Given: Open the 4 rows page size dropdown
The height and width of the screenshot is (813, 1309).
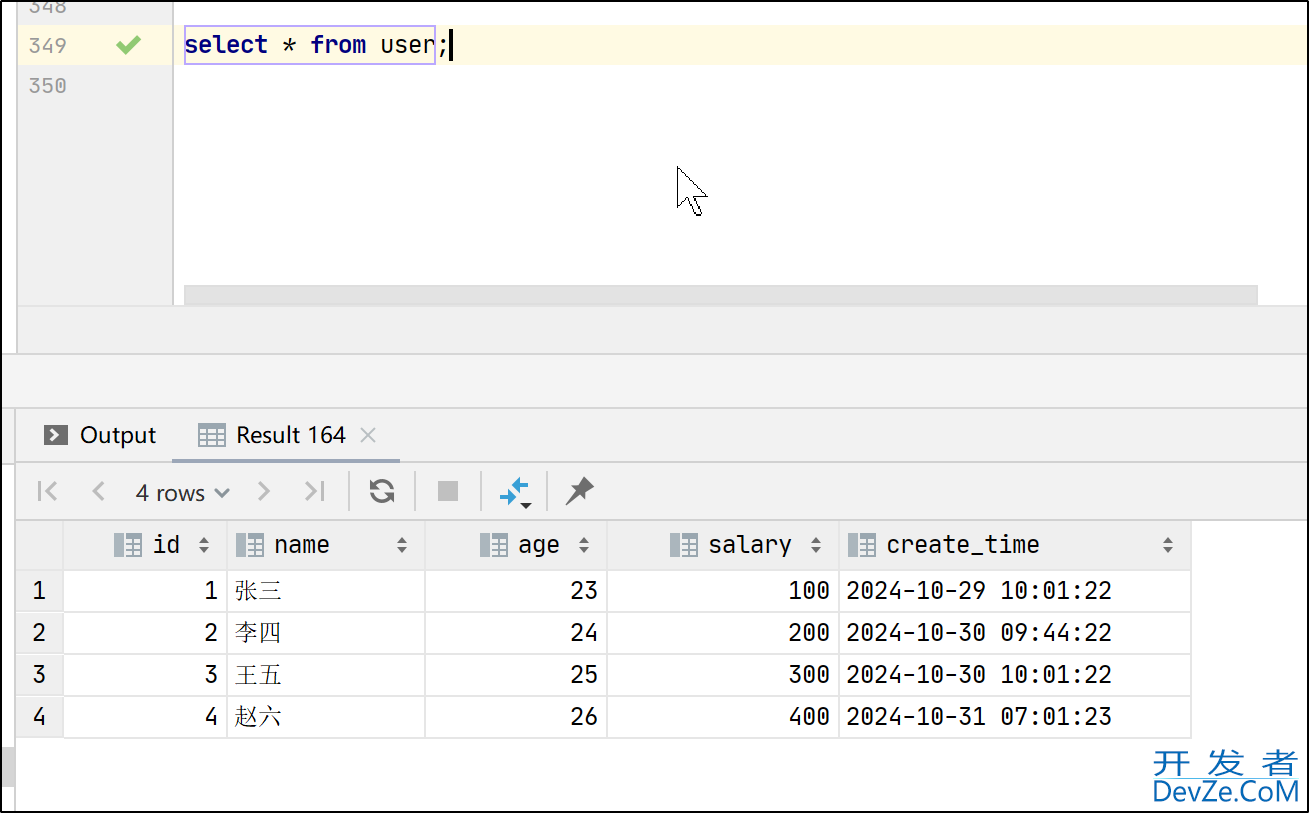Looking at the screenshot, I should (183, 493).
